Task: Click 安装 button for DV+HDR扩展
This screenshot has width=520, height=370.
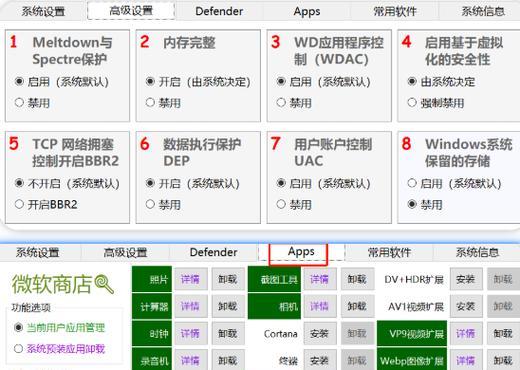Action: 466,279
